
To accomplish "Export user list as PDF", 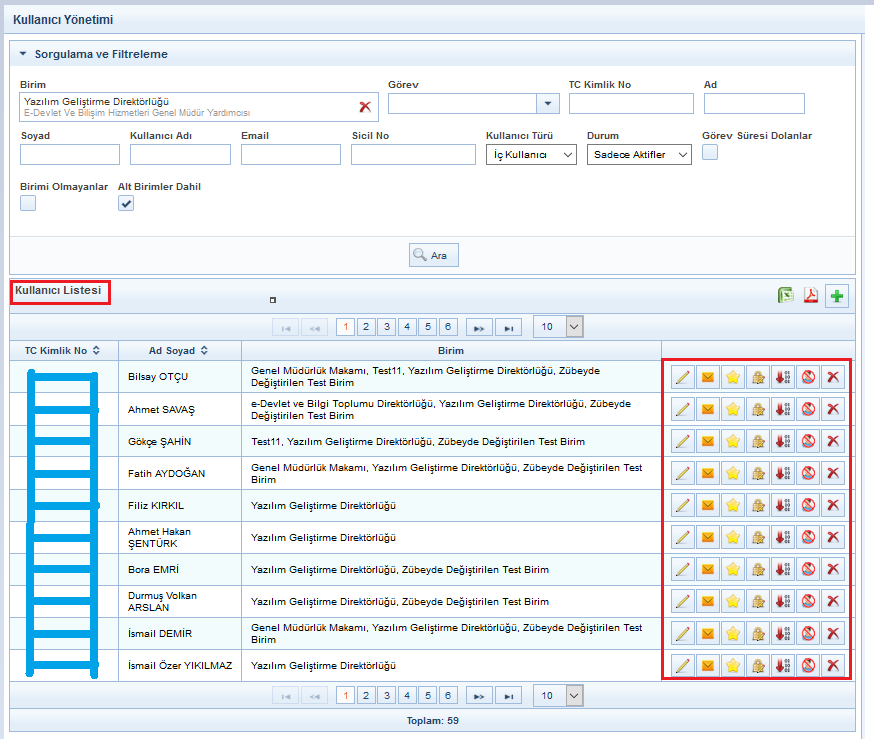I will [x=811, y=295].
